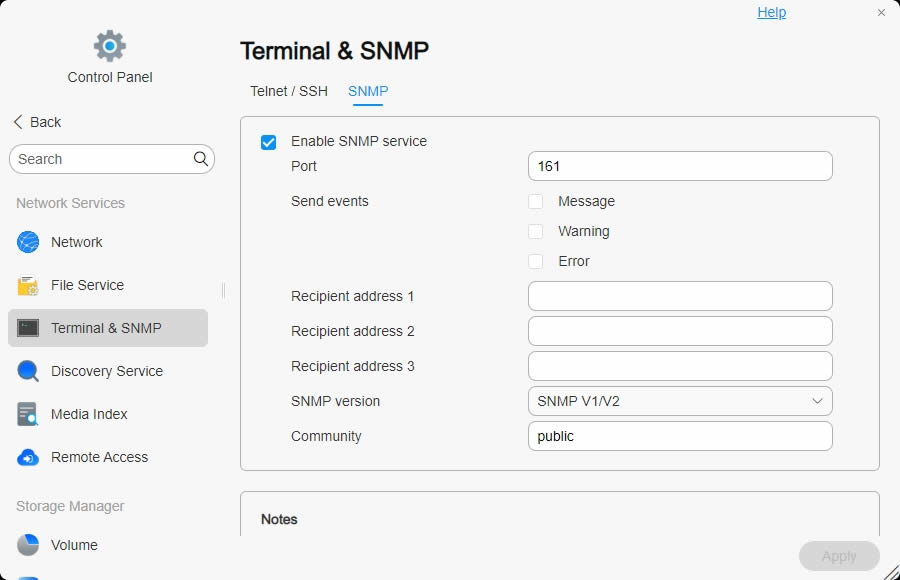Open the Media Index icon

(x=28, y=414)
